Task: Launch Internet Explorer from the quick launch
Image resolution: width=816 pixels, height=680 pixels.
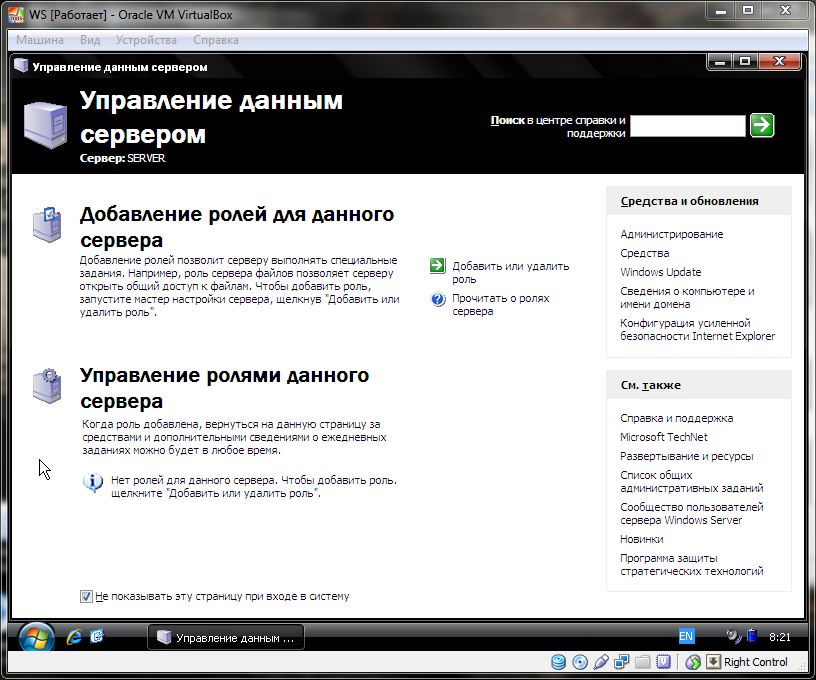Action: (x=74, y=636)
